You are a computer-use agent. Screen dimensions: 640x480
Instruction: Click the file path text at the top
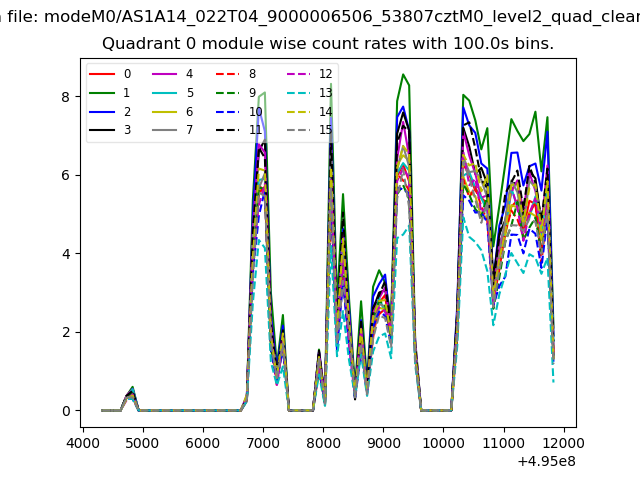(x=320, y=16)
